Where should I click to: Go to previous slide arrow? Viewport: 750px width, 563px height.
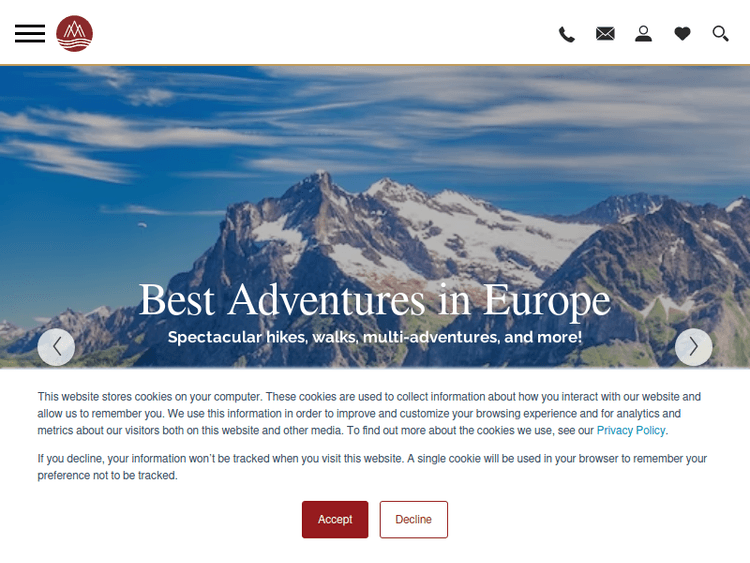(x=56, y=347)
